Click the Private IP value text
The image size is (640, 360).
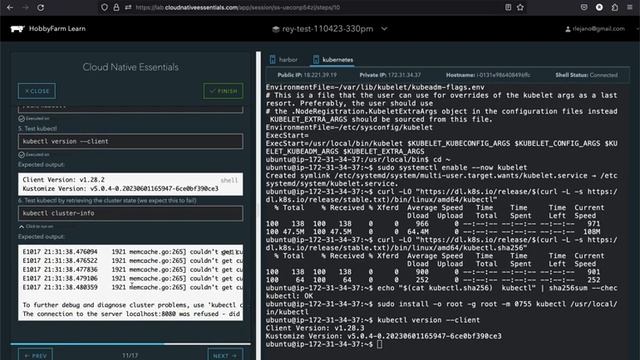[x=404, y=75]
